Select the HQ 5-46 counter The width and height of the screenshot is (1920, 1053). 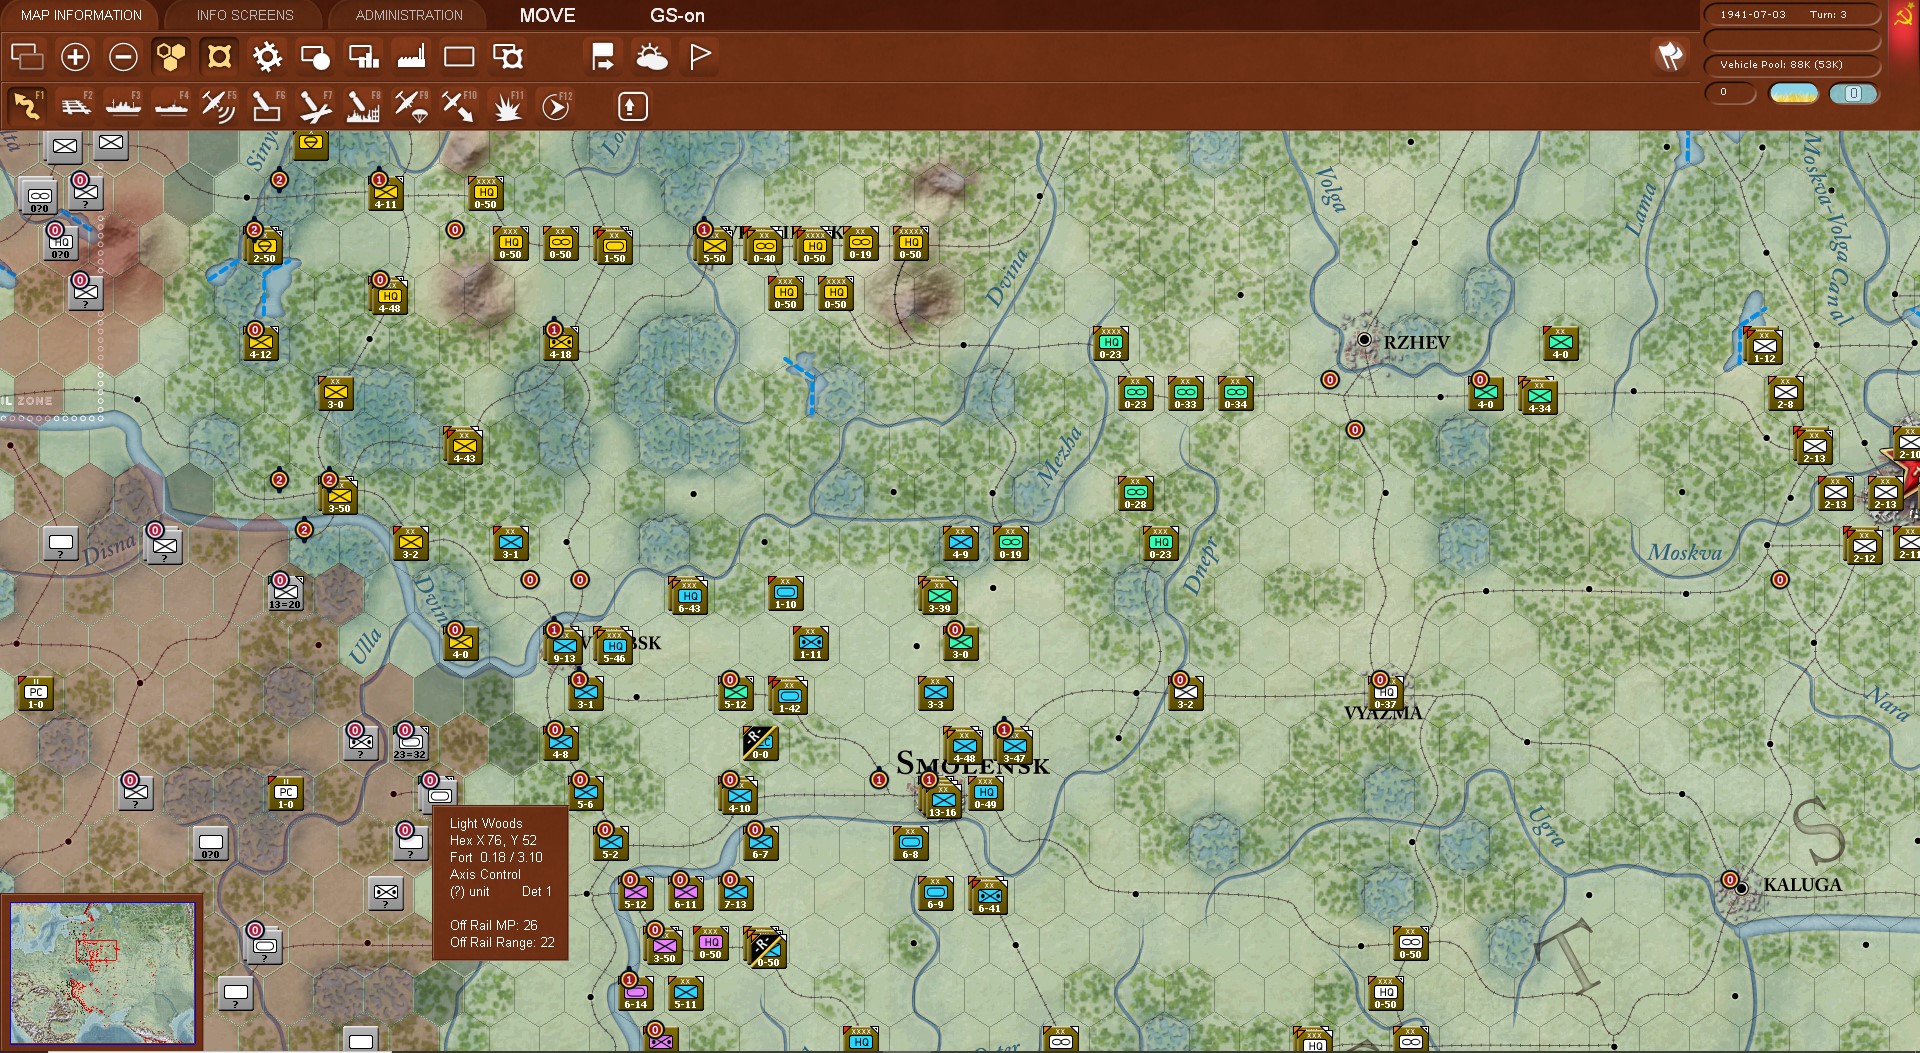[x=614, y=647]
